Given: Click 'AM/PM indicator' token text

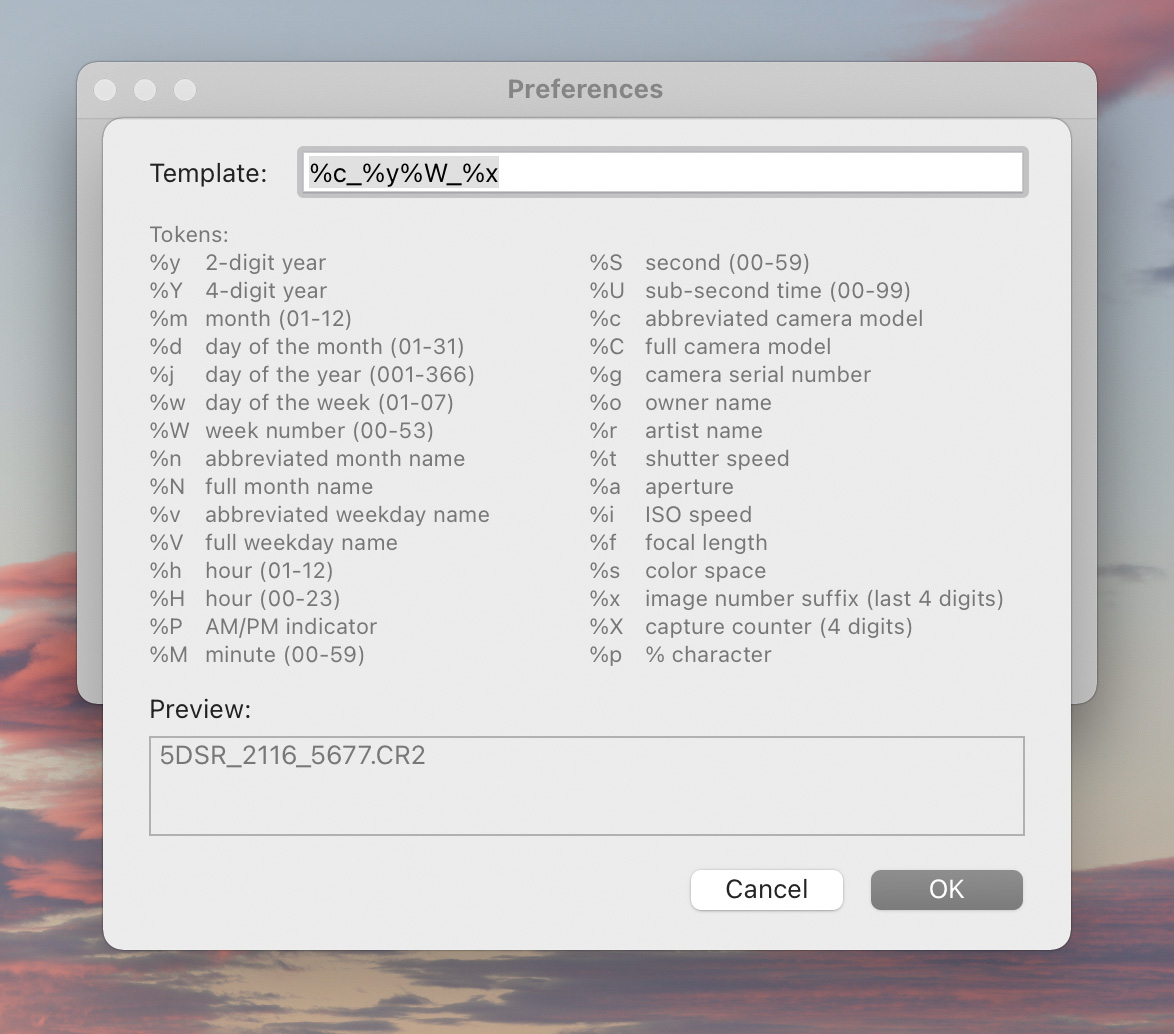Looking at the screenshot, I should coord(291,627).
